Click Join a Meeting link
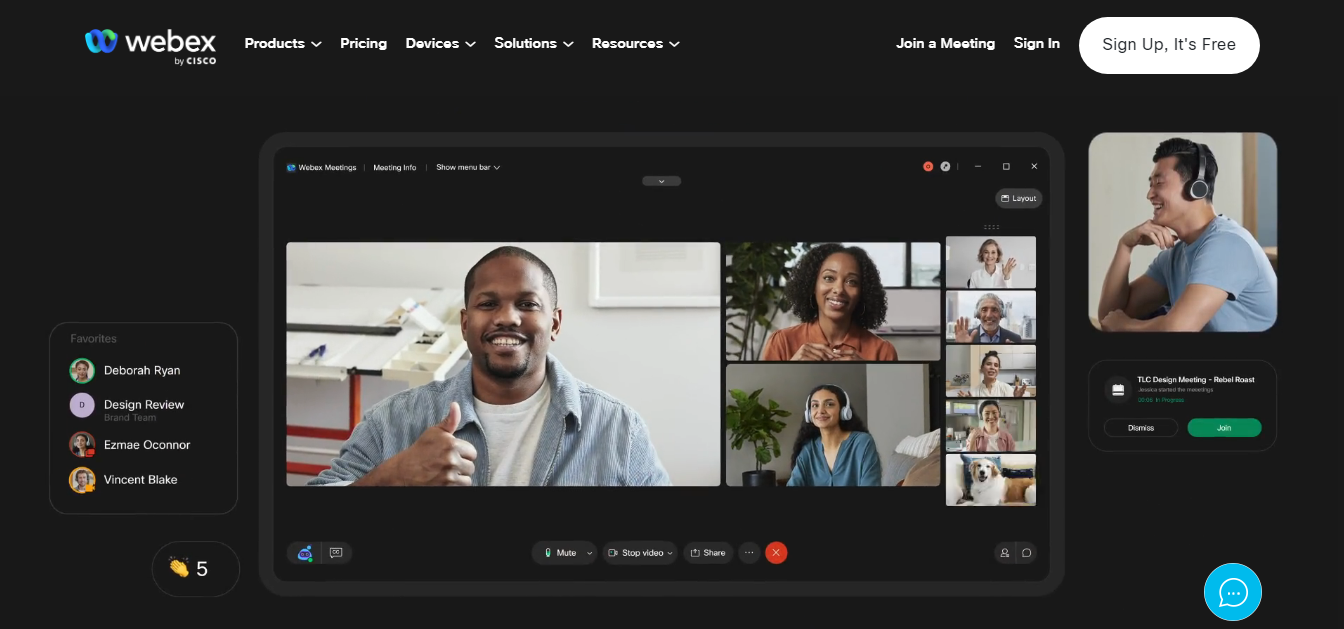This screenshot has height=629, width=1344. click(x=945, y=43)
